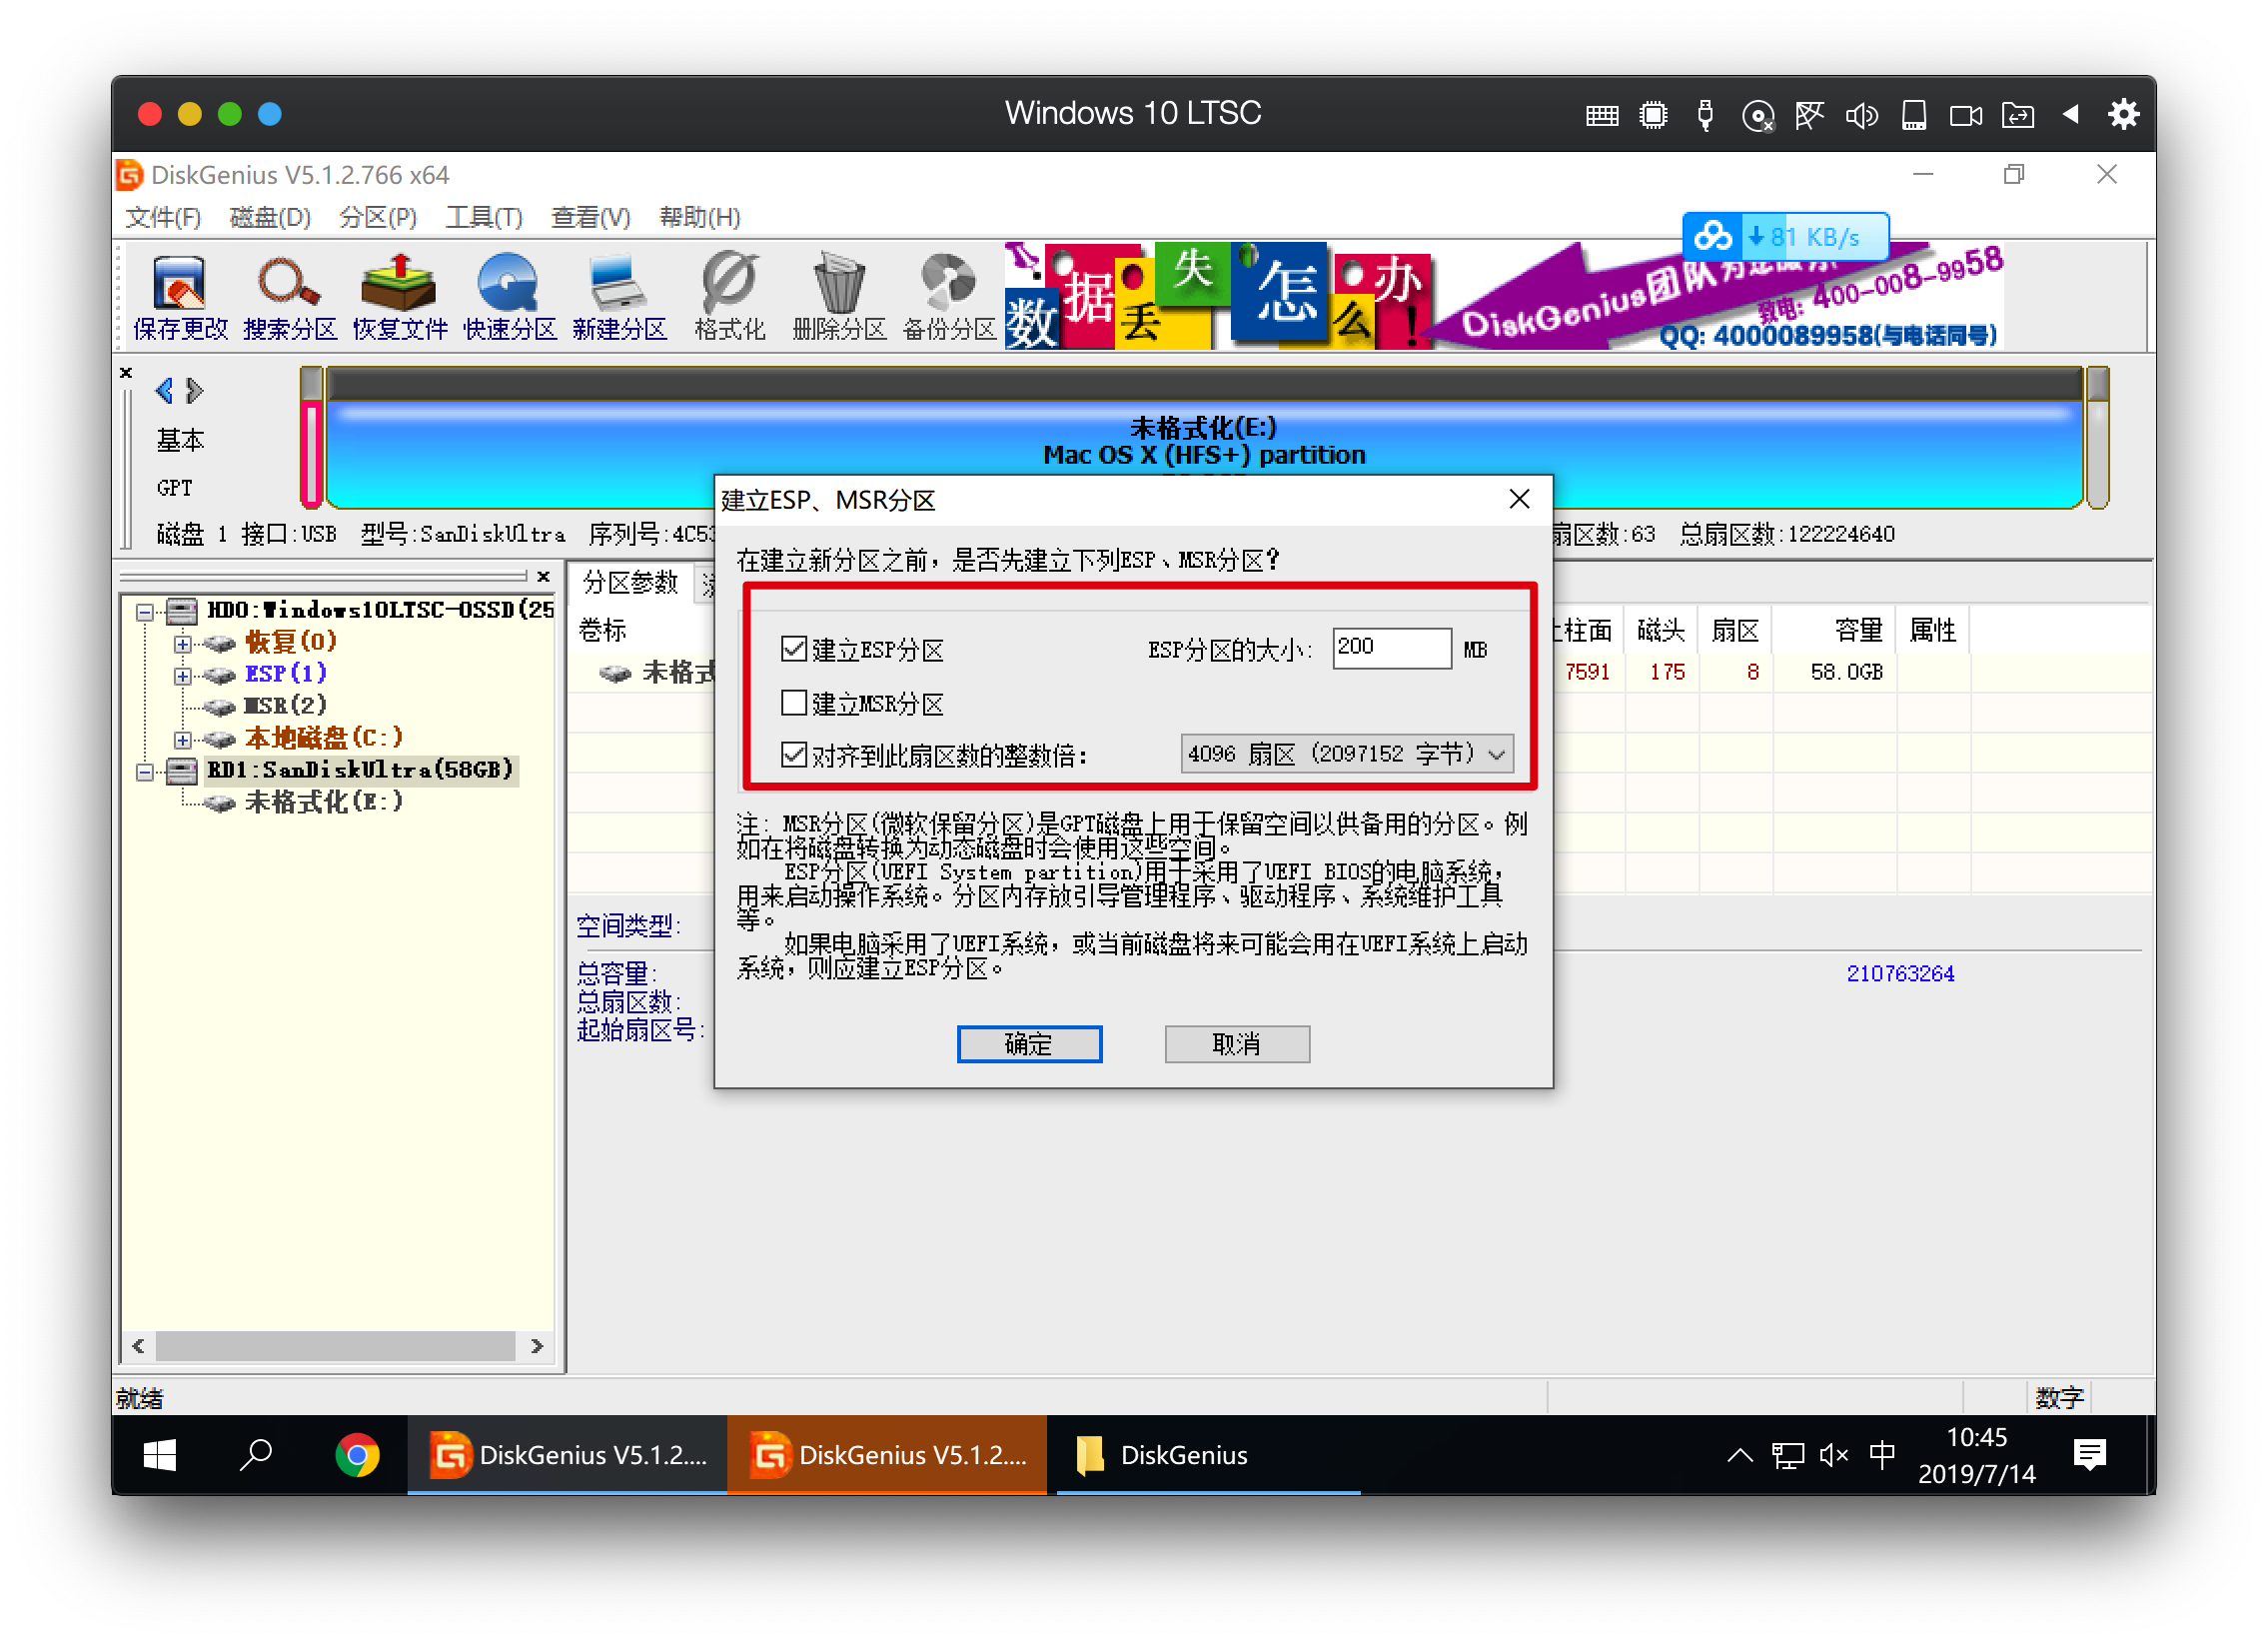2268x1643 pixels.
Task: Switch to second DiskGenius taskbar window
Action: pyautogui.click(x=887, y=1455)
